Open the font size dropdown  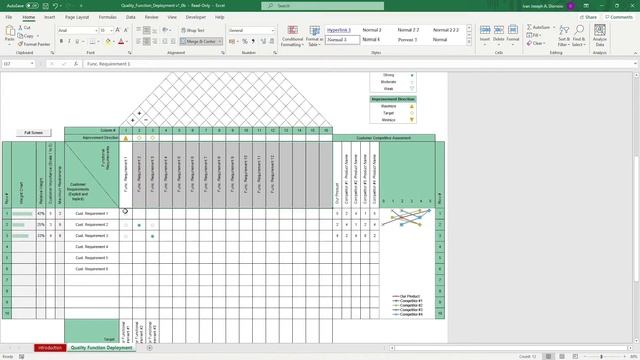pyautogui.click(x=111, y=31)
